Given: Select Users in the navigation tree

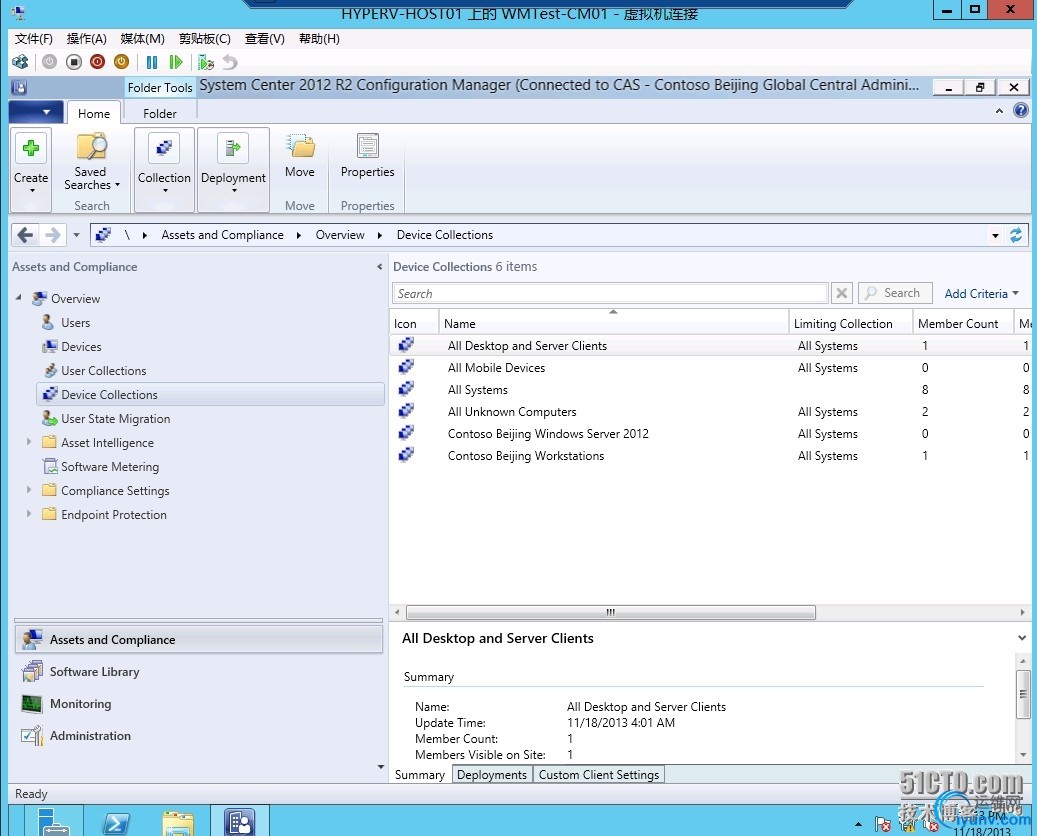Looking at the screenshot, I should [75, 323].
